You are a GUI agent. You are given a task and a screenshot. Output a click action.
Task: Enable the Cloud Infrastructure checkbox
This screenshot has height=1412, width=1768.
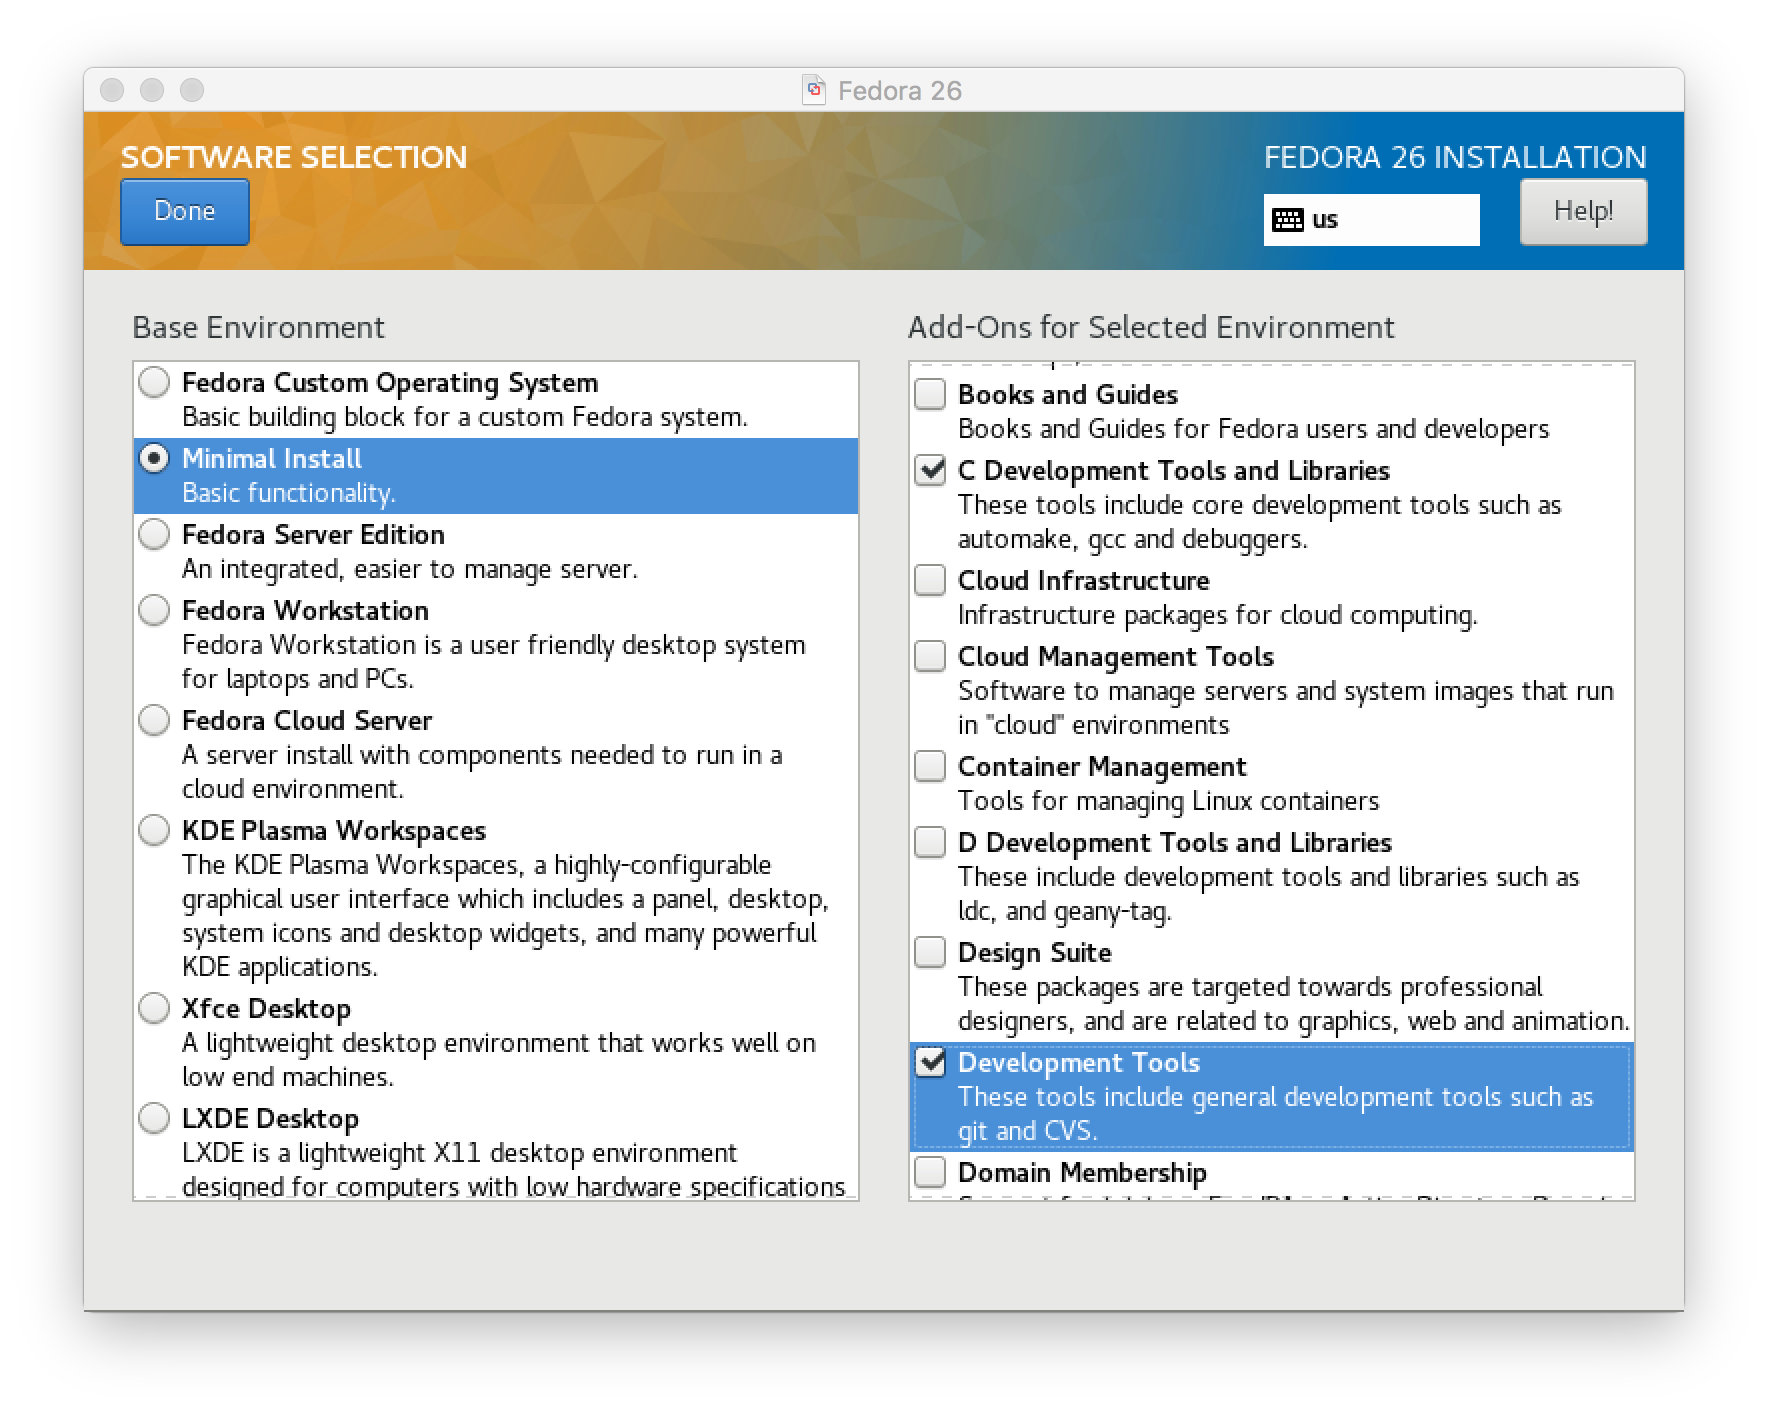pyautogui.click(x=930, y=580)
